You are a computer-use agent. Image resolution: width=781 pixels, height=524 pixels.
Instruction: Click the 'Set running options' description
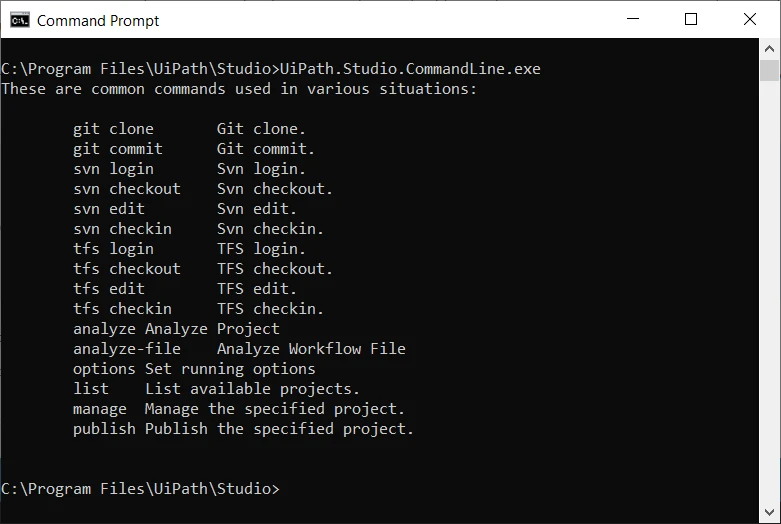(230, 369)
